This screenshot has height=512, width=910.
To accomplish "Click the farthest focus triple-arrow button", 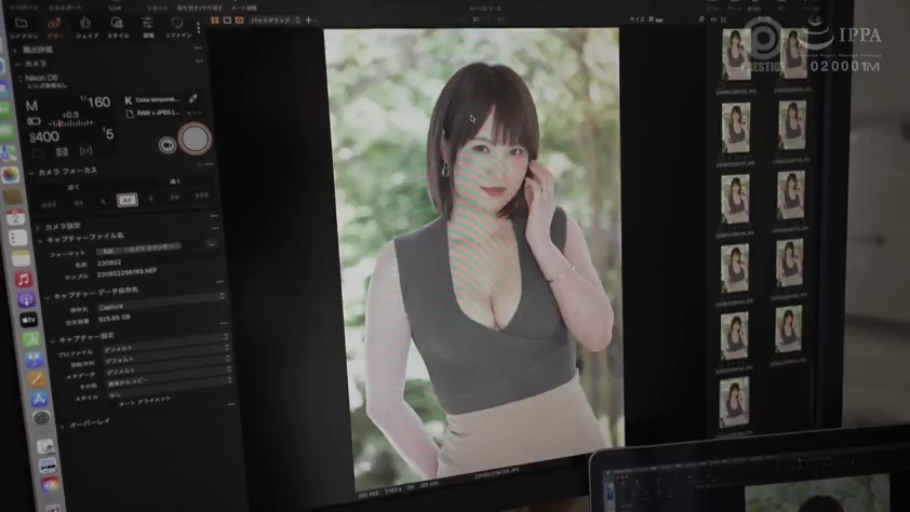I will pos(202,197).
